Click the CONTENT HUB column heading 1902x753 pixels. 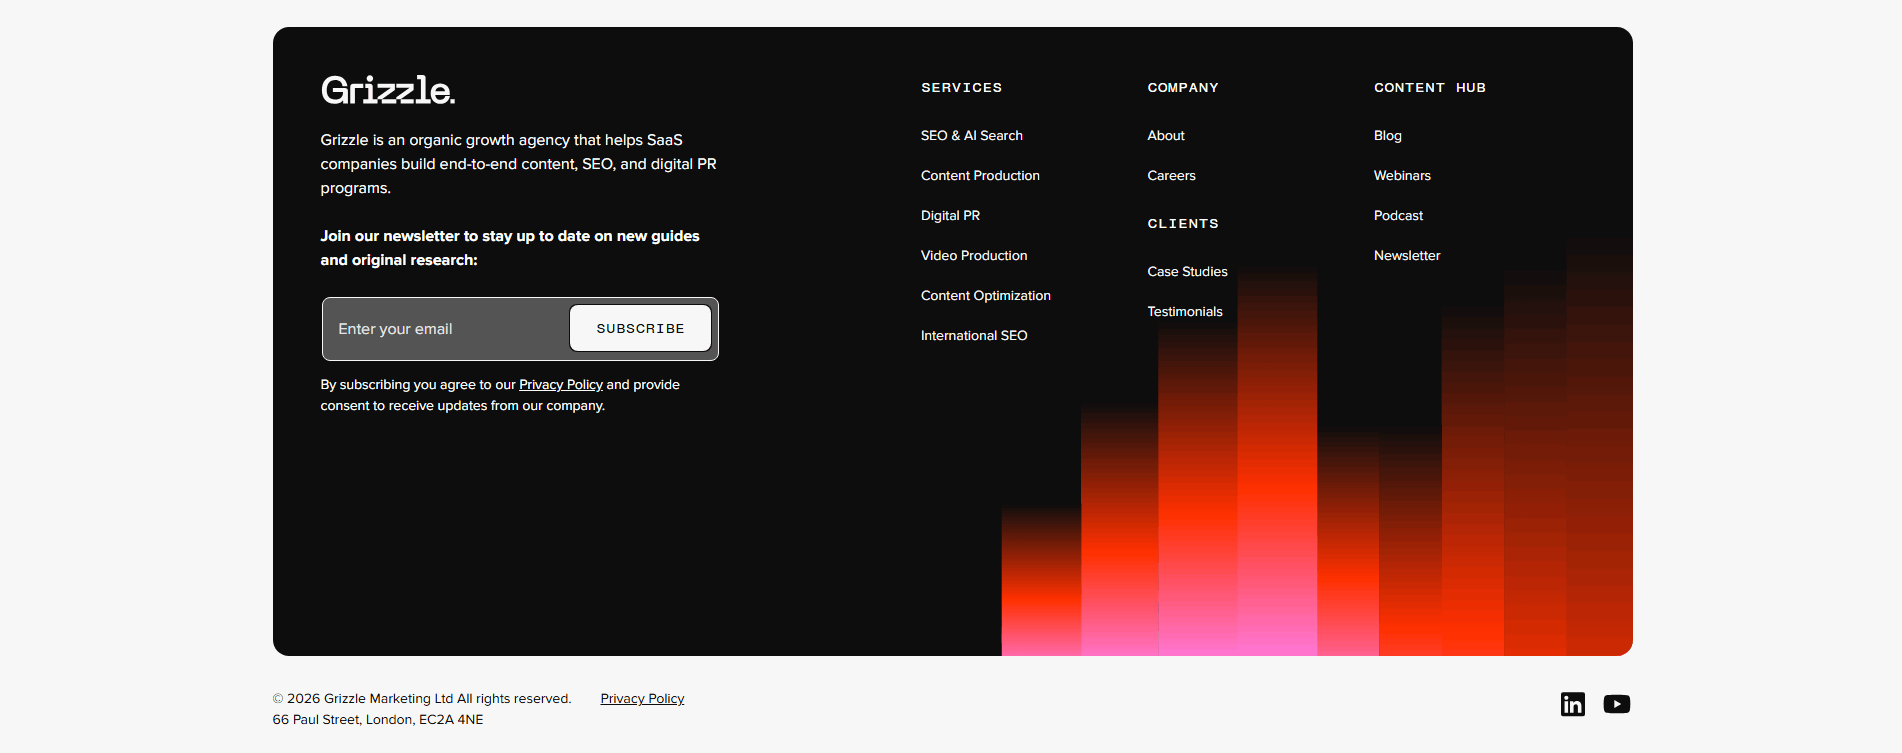[1429, 87]
